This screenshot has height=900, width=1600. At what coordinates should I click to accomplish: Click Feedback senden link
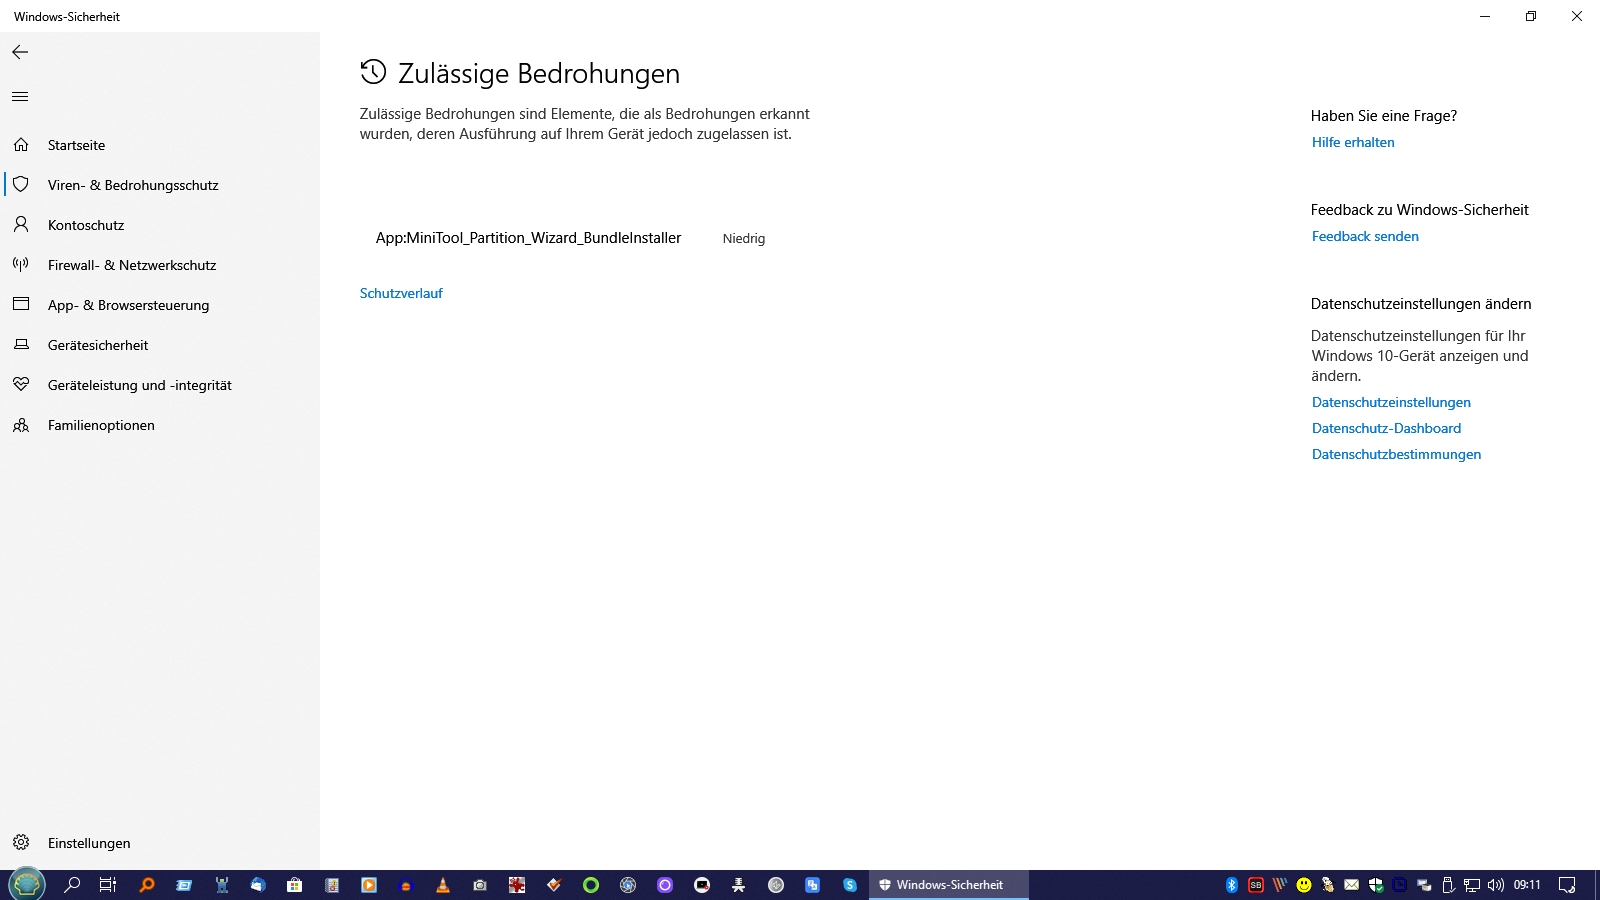point(1365,236)
